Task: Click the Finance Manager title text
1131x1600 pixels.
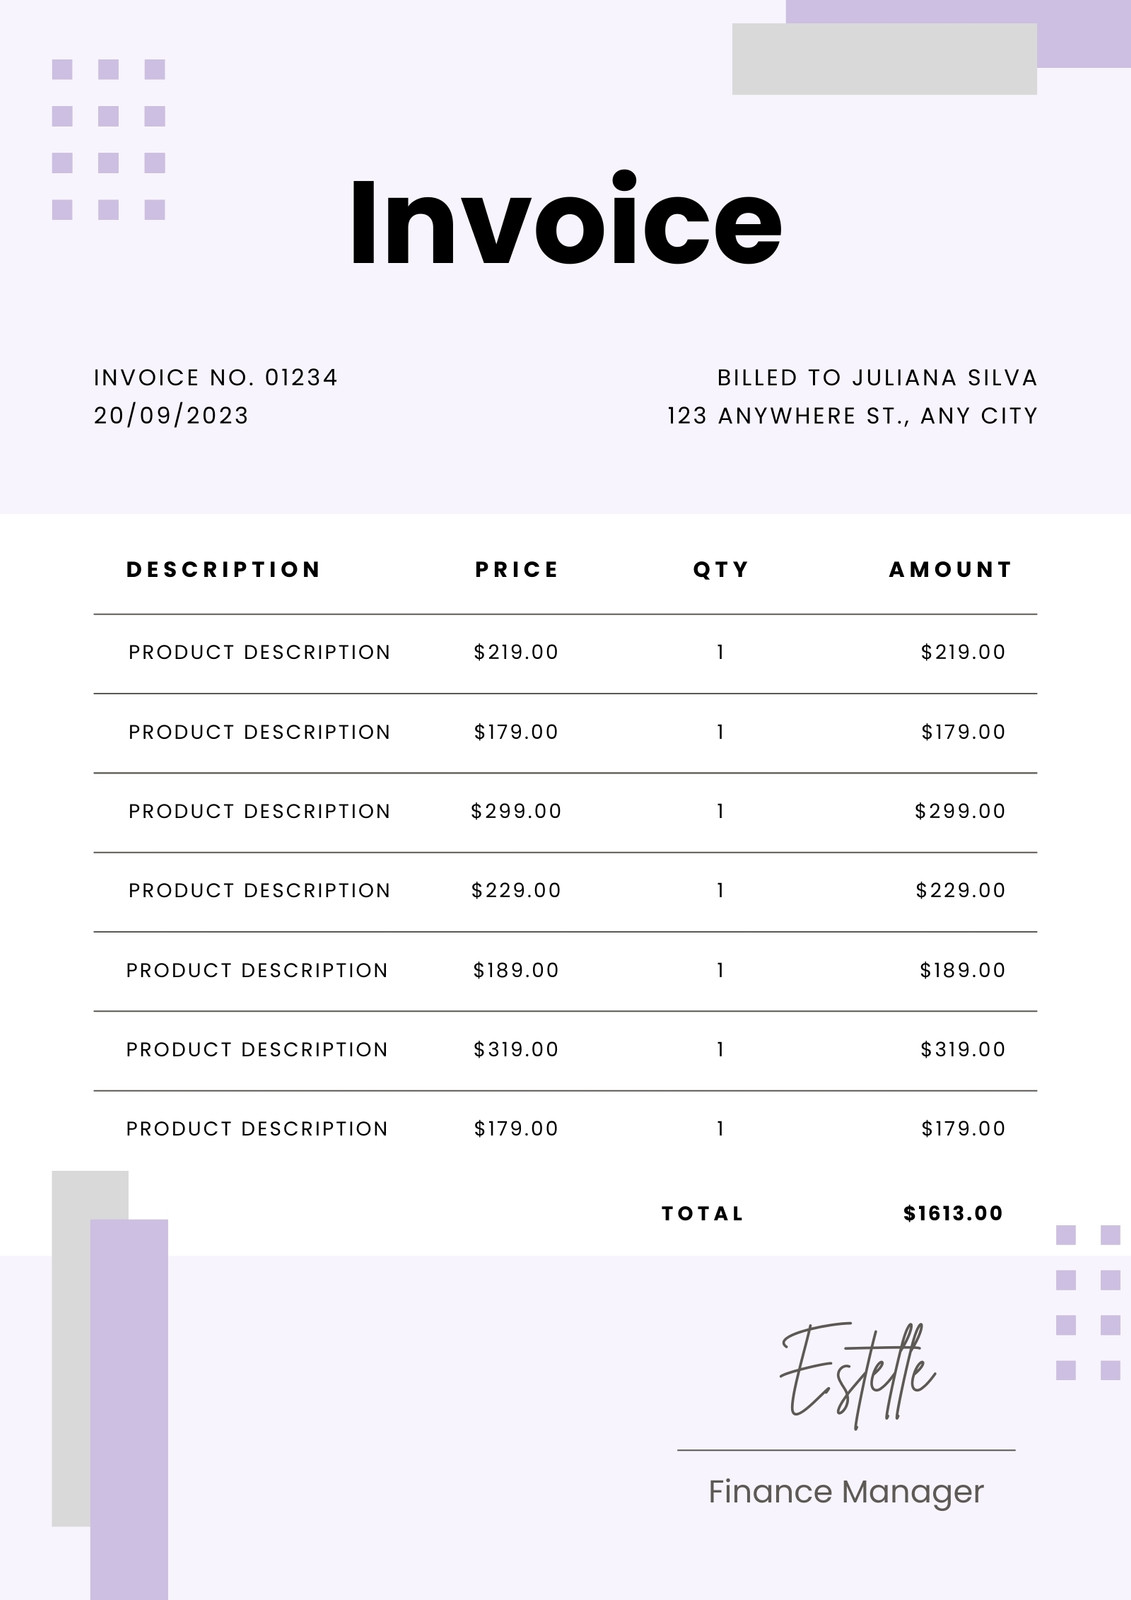Action: [x=846, y=1491]
